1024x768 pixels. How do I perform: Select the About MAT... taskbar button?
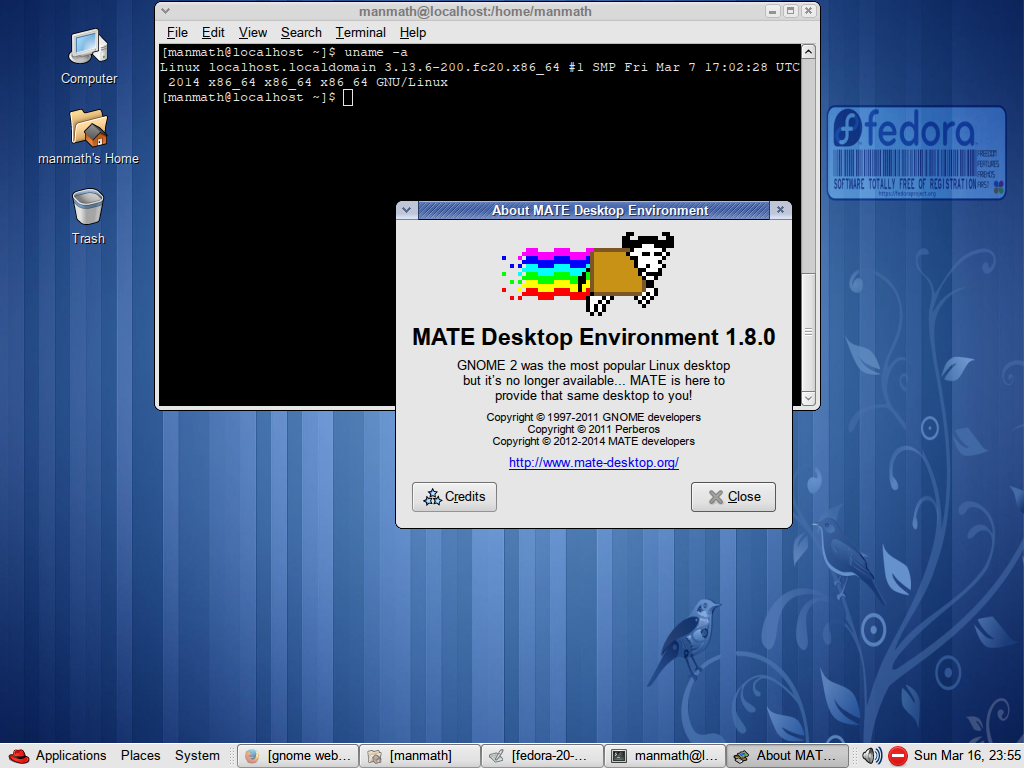pyautogui.click(x=787, y=756)
